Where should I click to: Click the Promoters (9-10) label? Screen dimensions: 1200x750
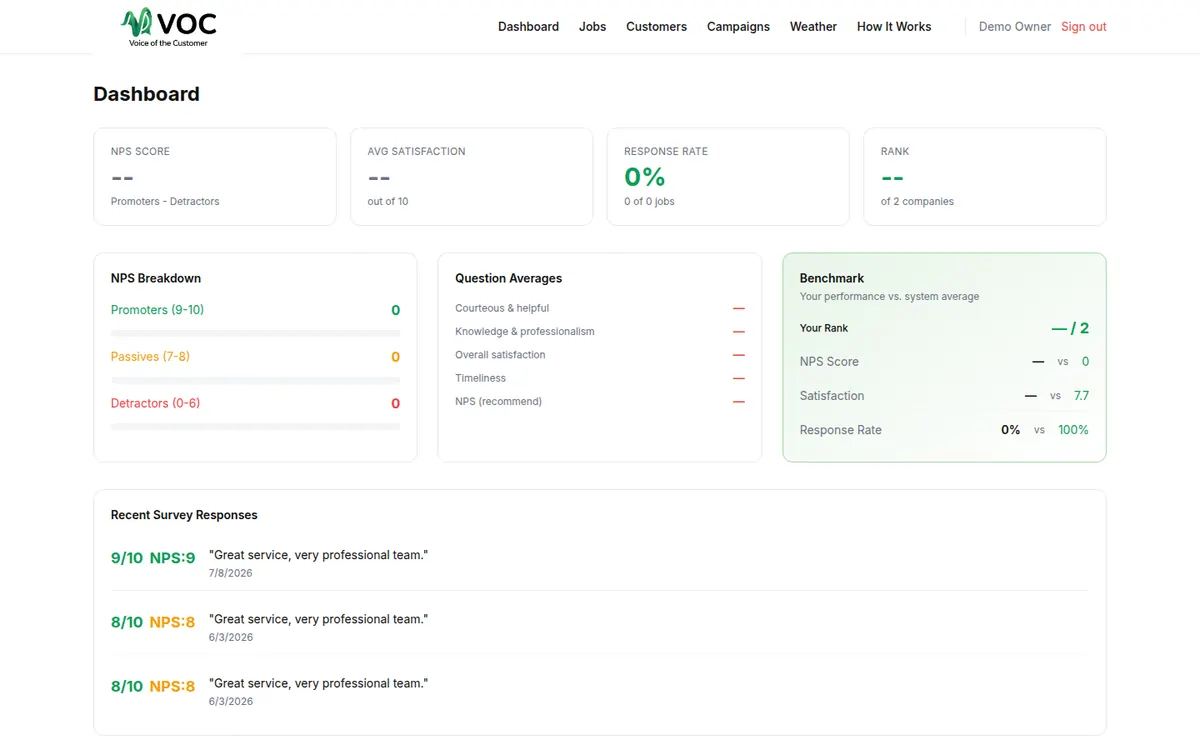pos(157,310)
